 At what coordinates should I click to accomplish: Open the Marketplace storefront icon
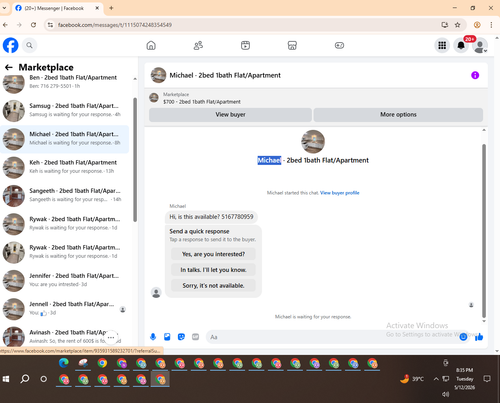[x=292, y=45]
